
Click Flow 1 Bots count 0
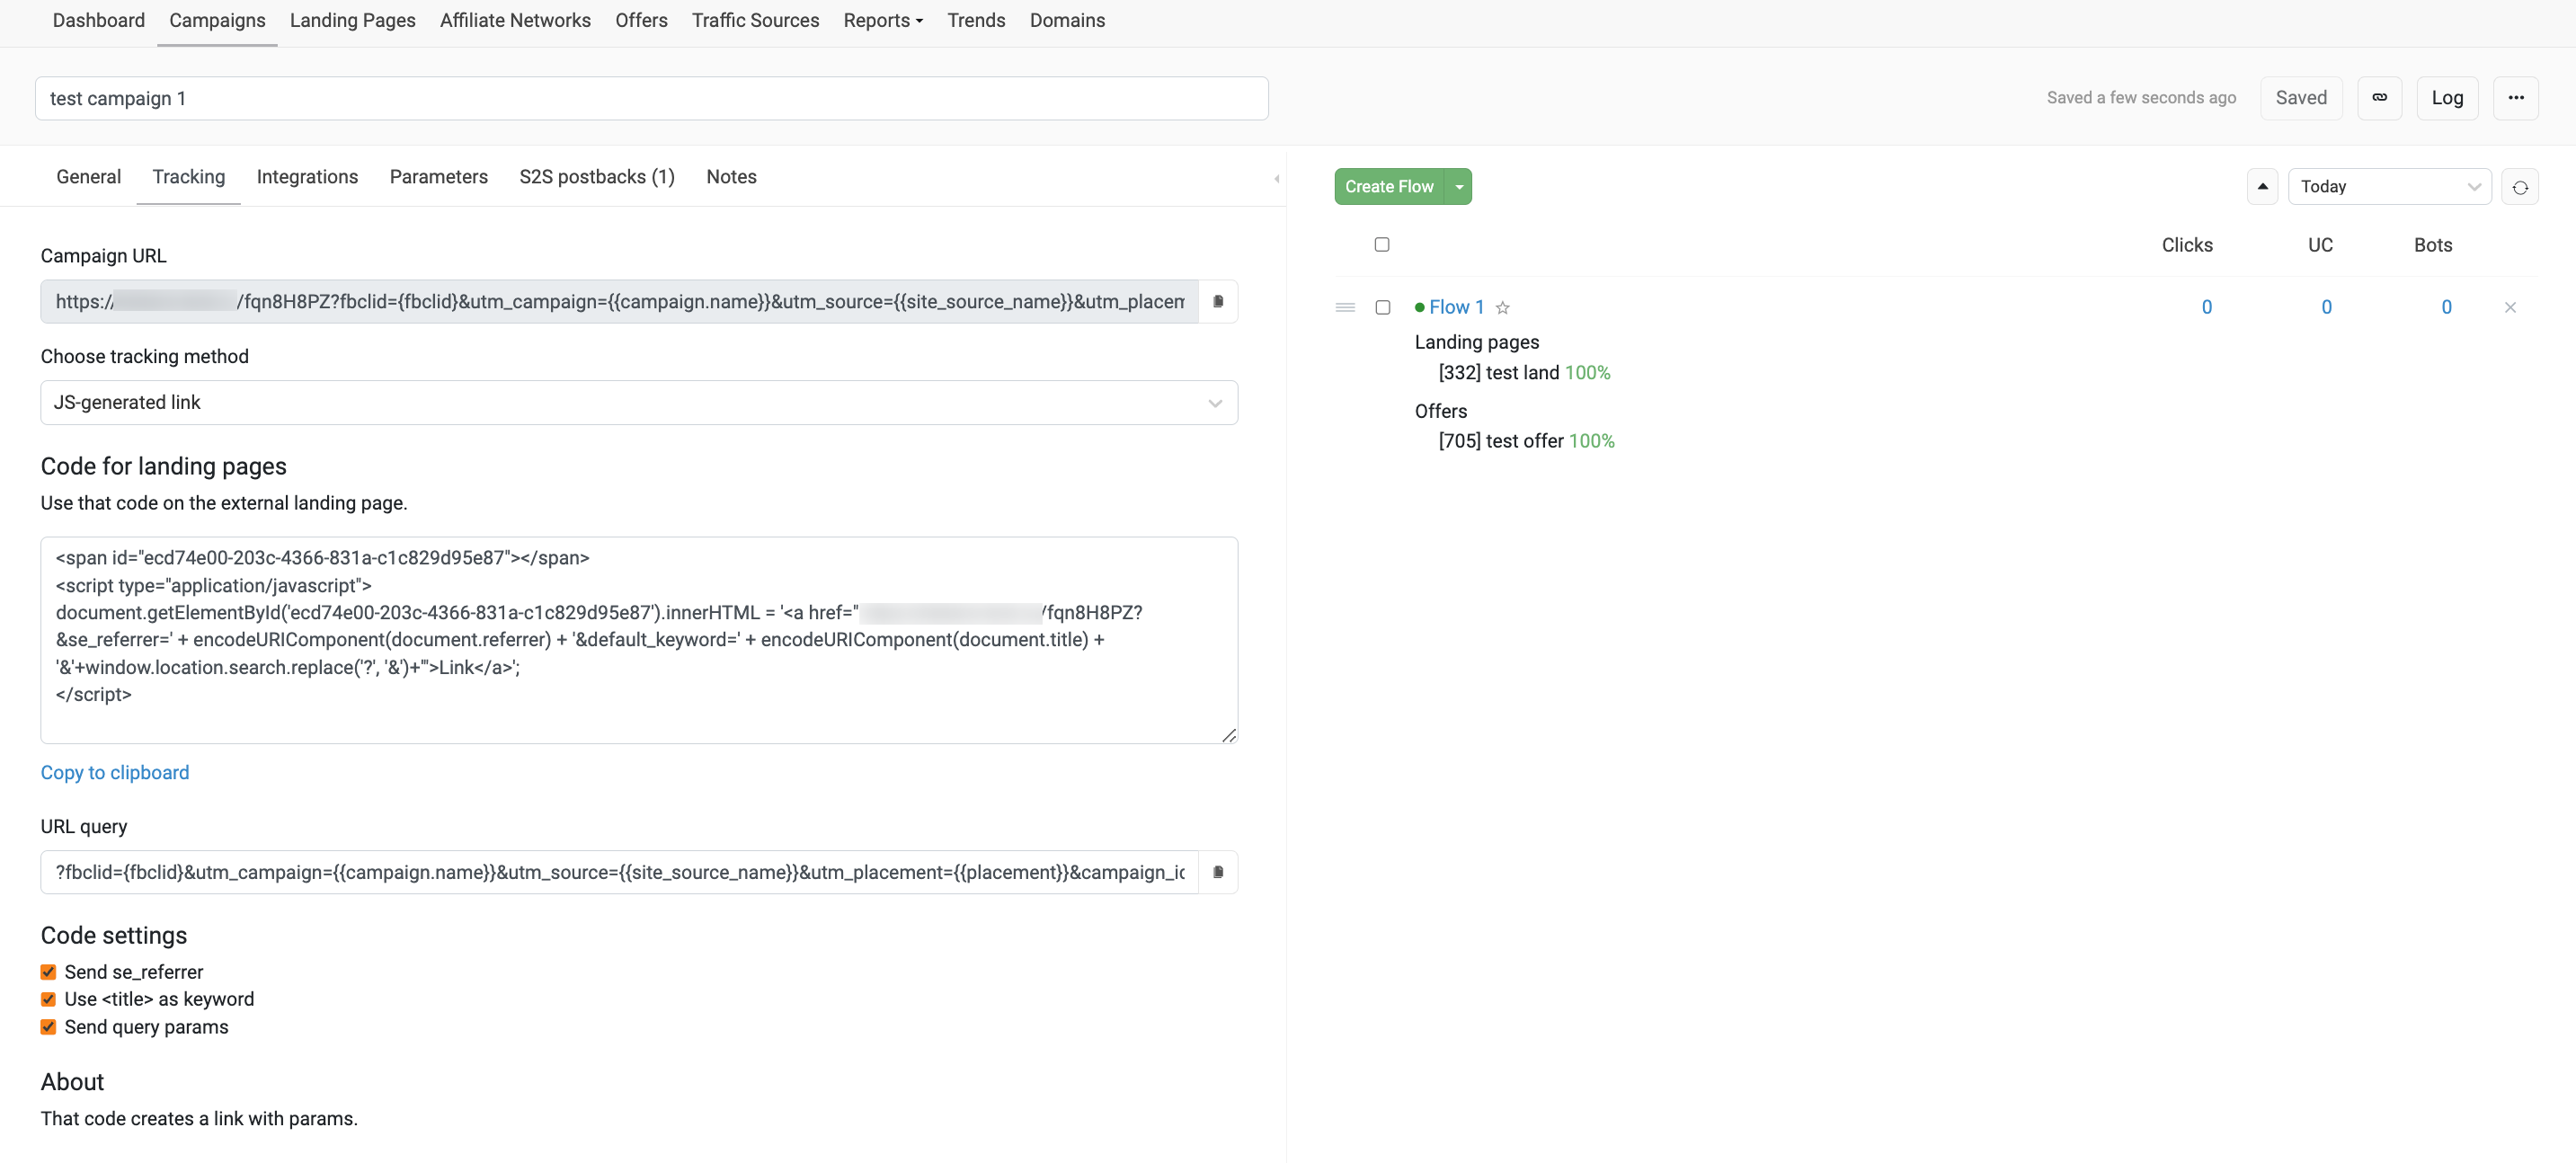[x=2446, y=308]
